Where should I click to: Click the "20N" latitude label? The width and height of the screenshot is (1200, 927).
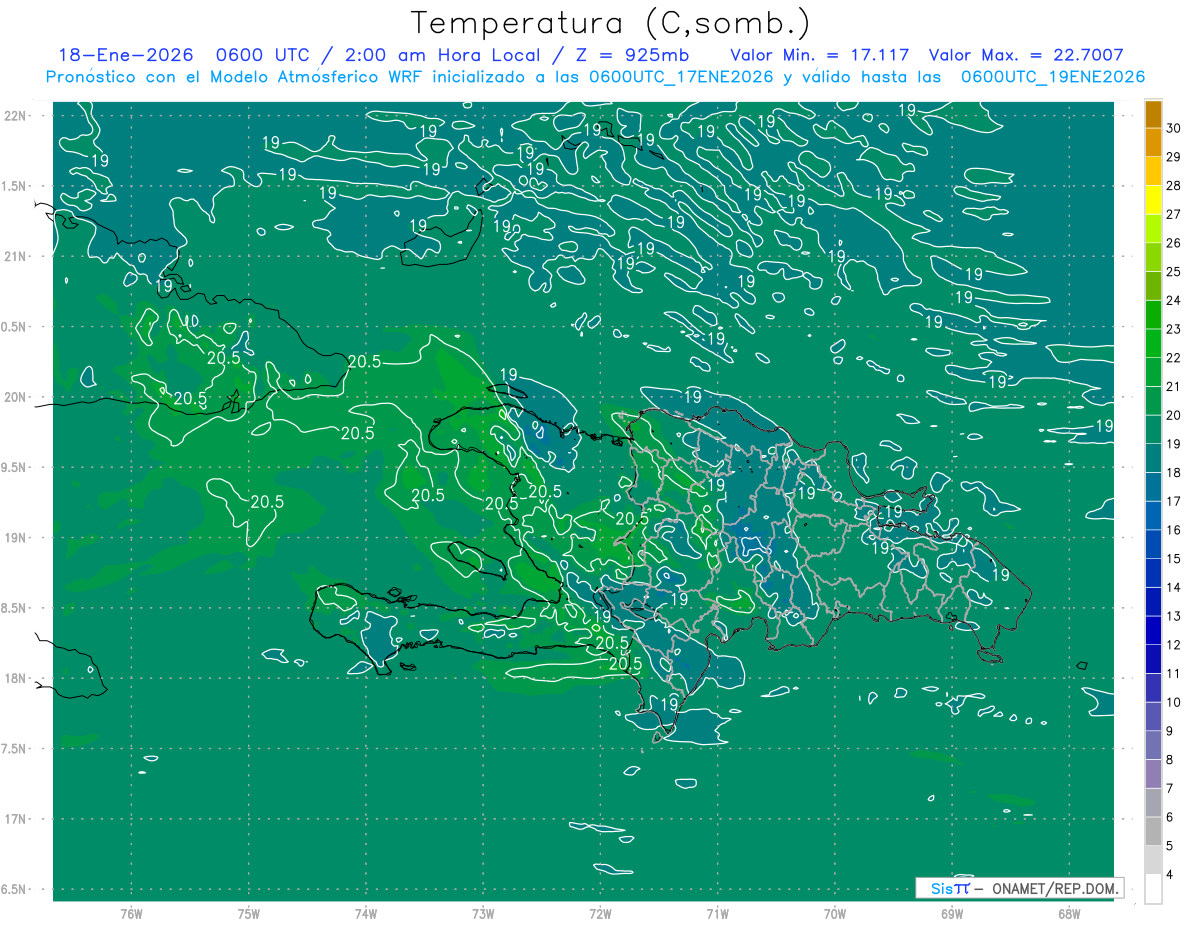(15, 397)
